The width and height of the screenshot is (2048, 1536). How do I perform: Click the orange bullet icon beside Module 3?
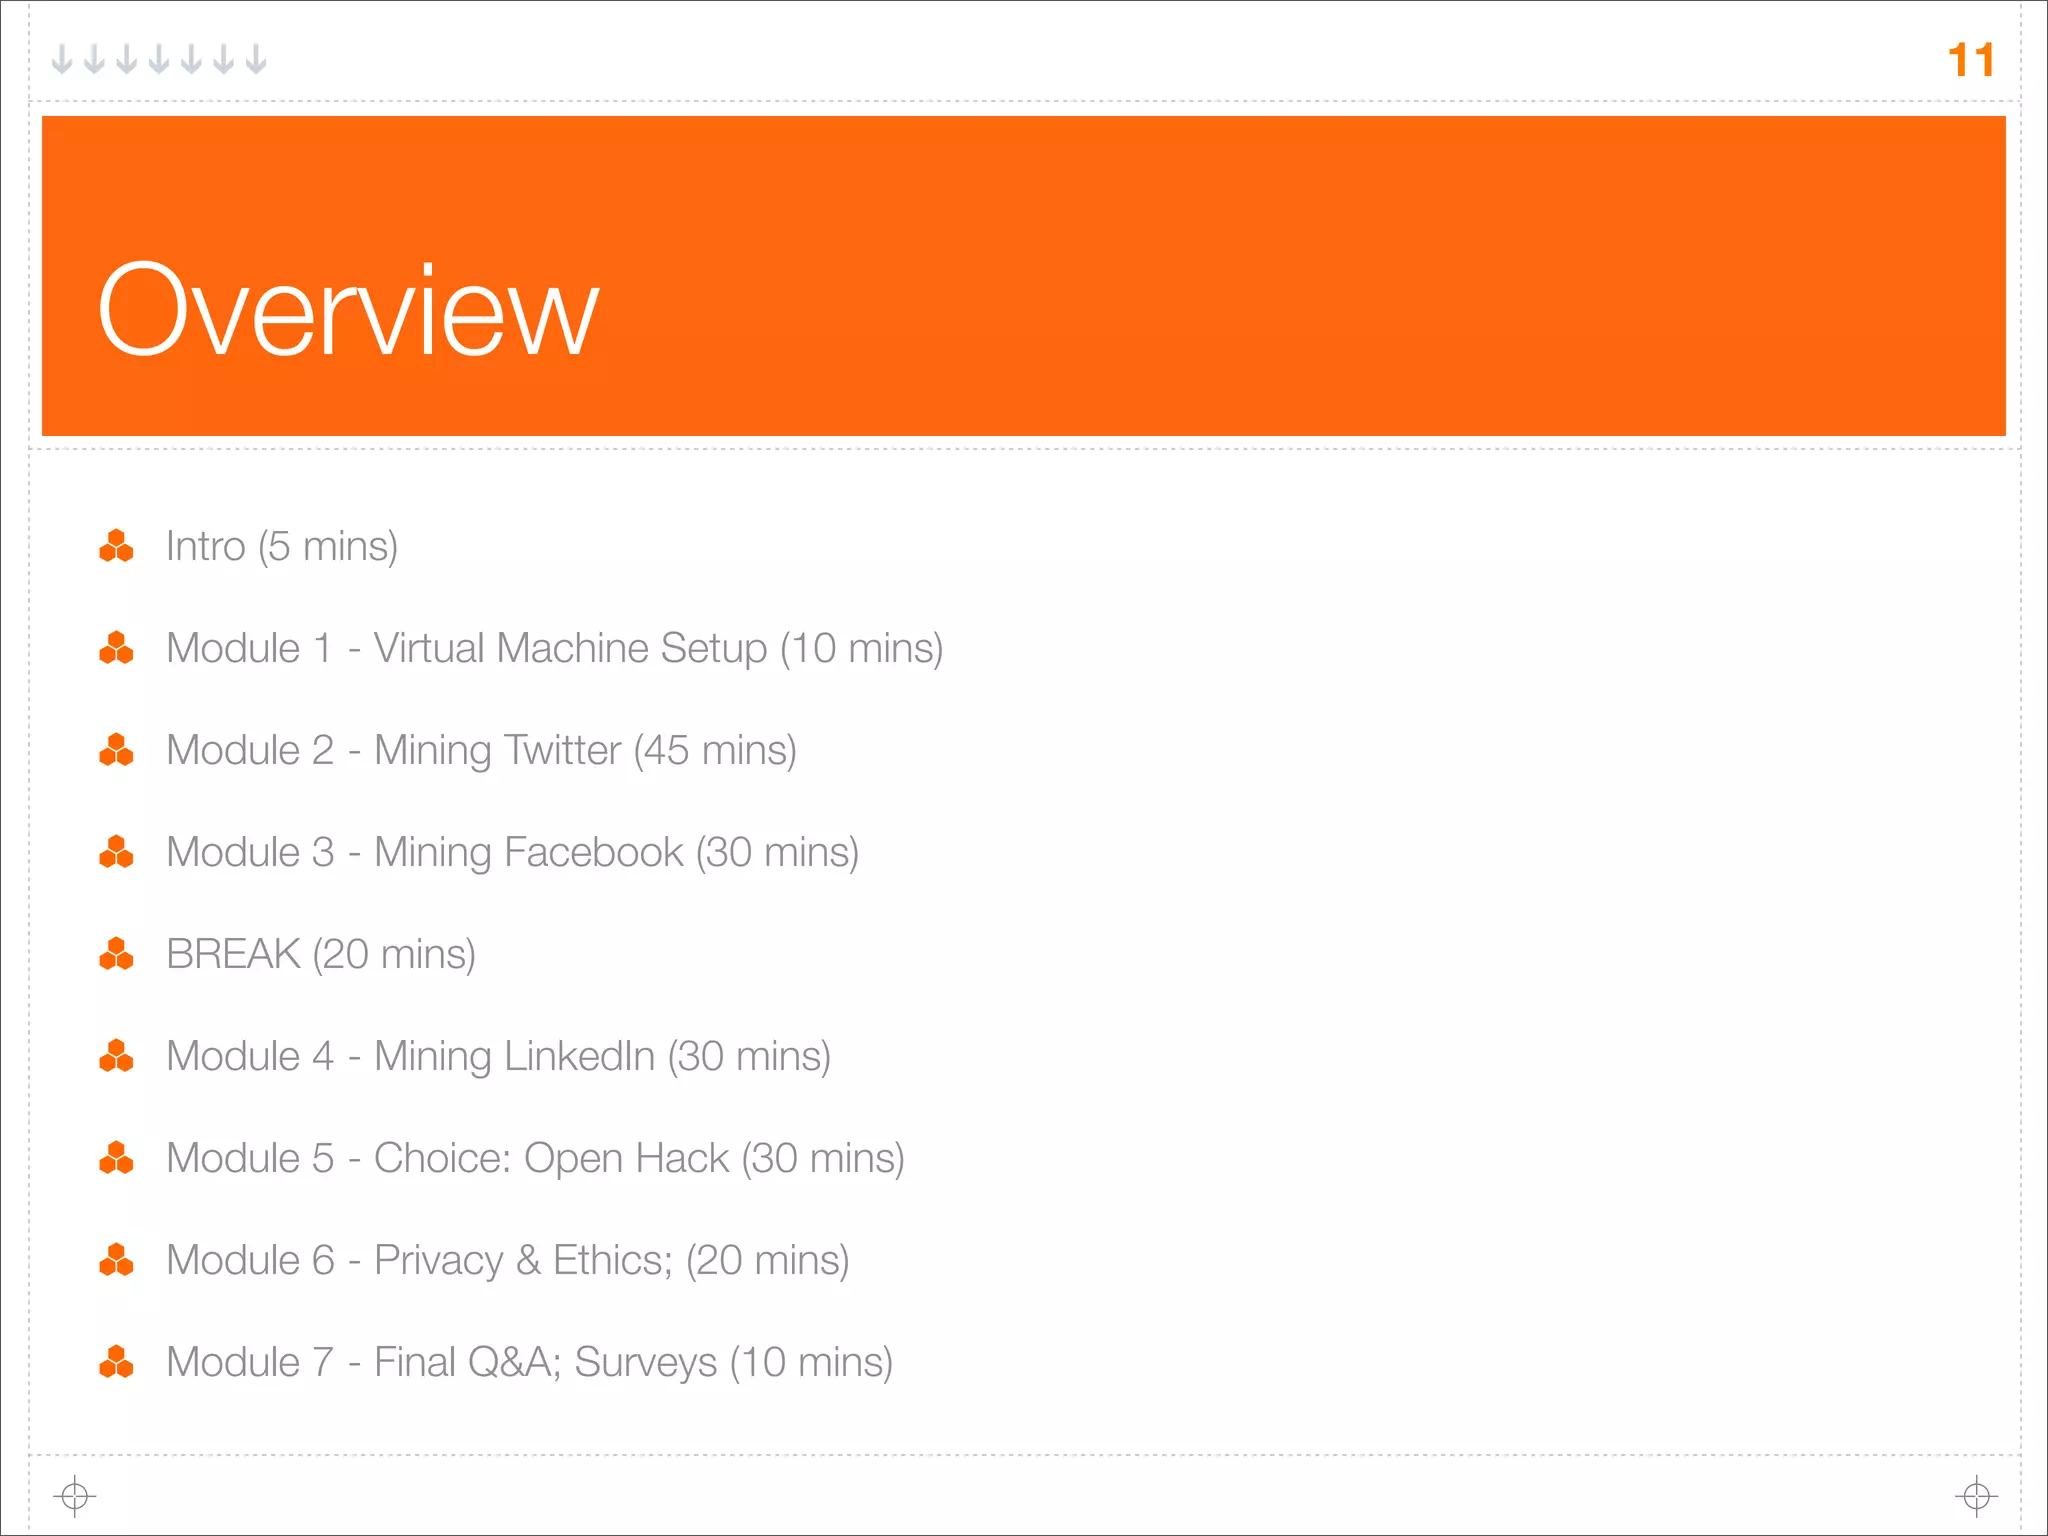(116, 852)
